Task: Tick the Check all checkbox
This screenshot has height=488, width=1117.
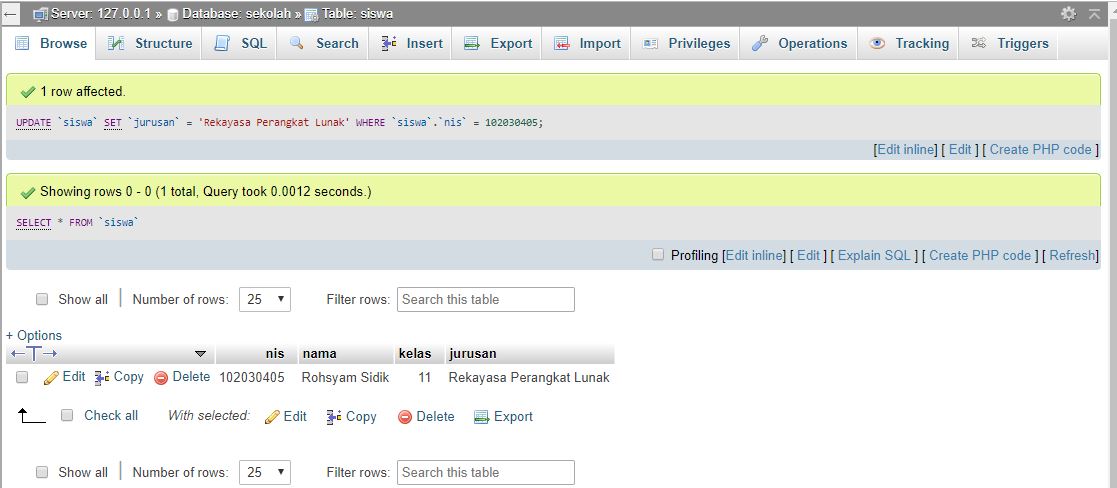Action: click(67, 415)
